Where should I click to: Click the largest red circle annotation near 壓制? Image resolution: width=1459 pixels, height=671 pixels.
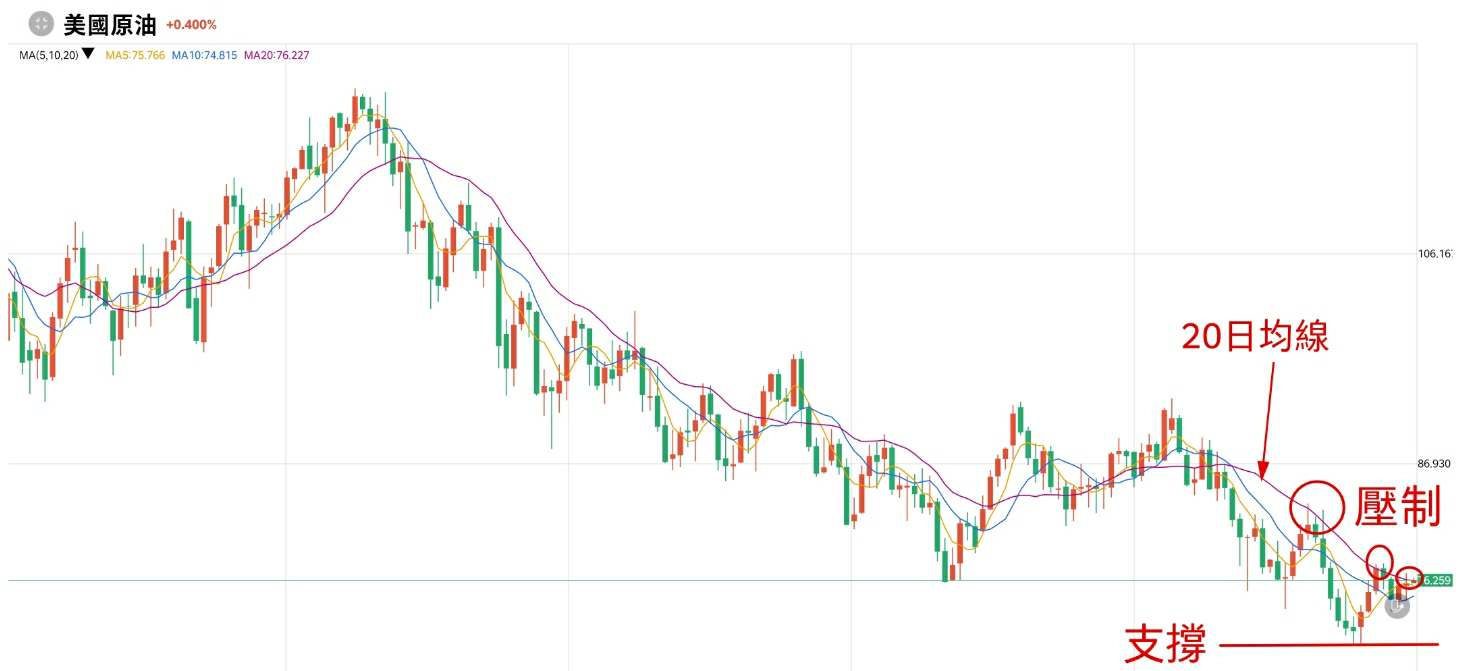pos(1317,507)
